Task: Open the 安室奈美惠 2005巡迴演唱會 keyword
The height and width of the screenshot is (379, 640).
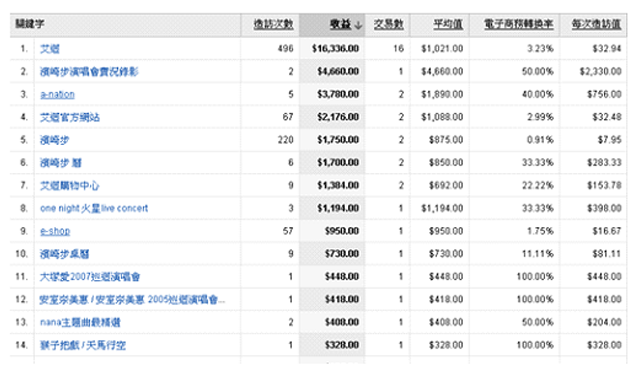Action: [x=132, y=300]
